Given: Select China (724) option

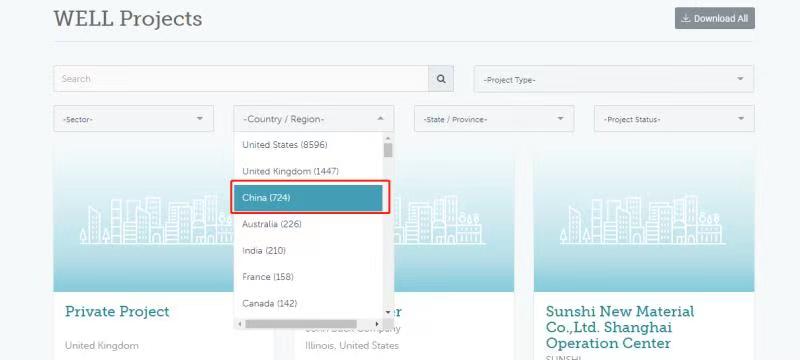Looking at the screenshot, I should click(308, 198).
